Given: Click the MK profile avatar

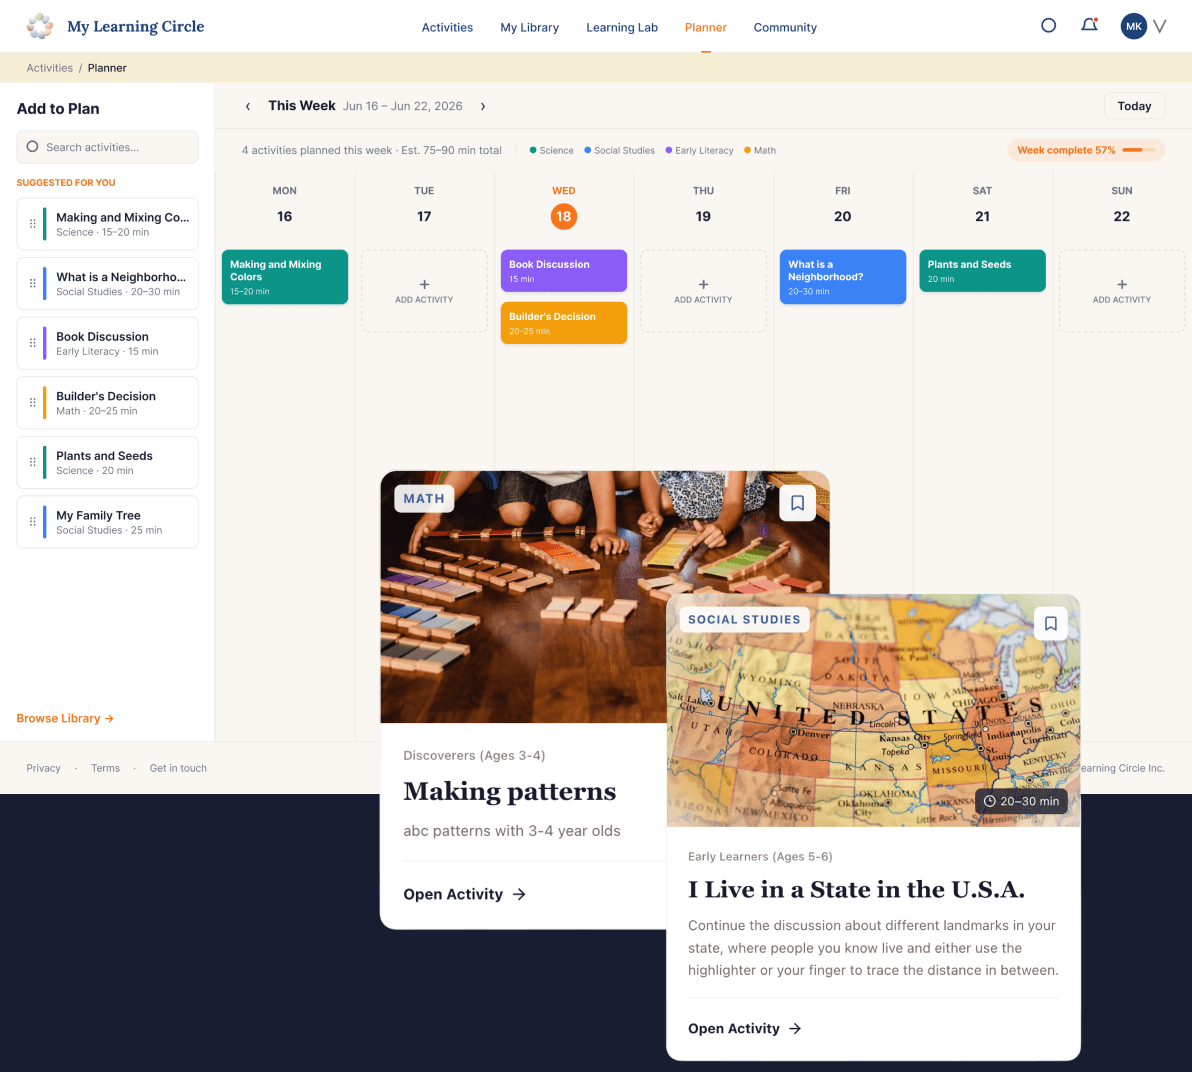Looking at the screenshot, I should tap(1133, 26).
